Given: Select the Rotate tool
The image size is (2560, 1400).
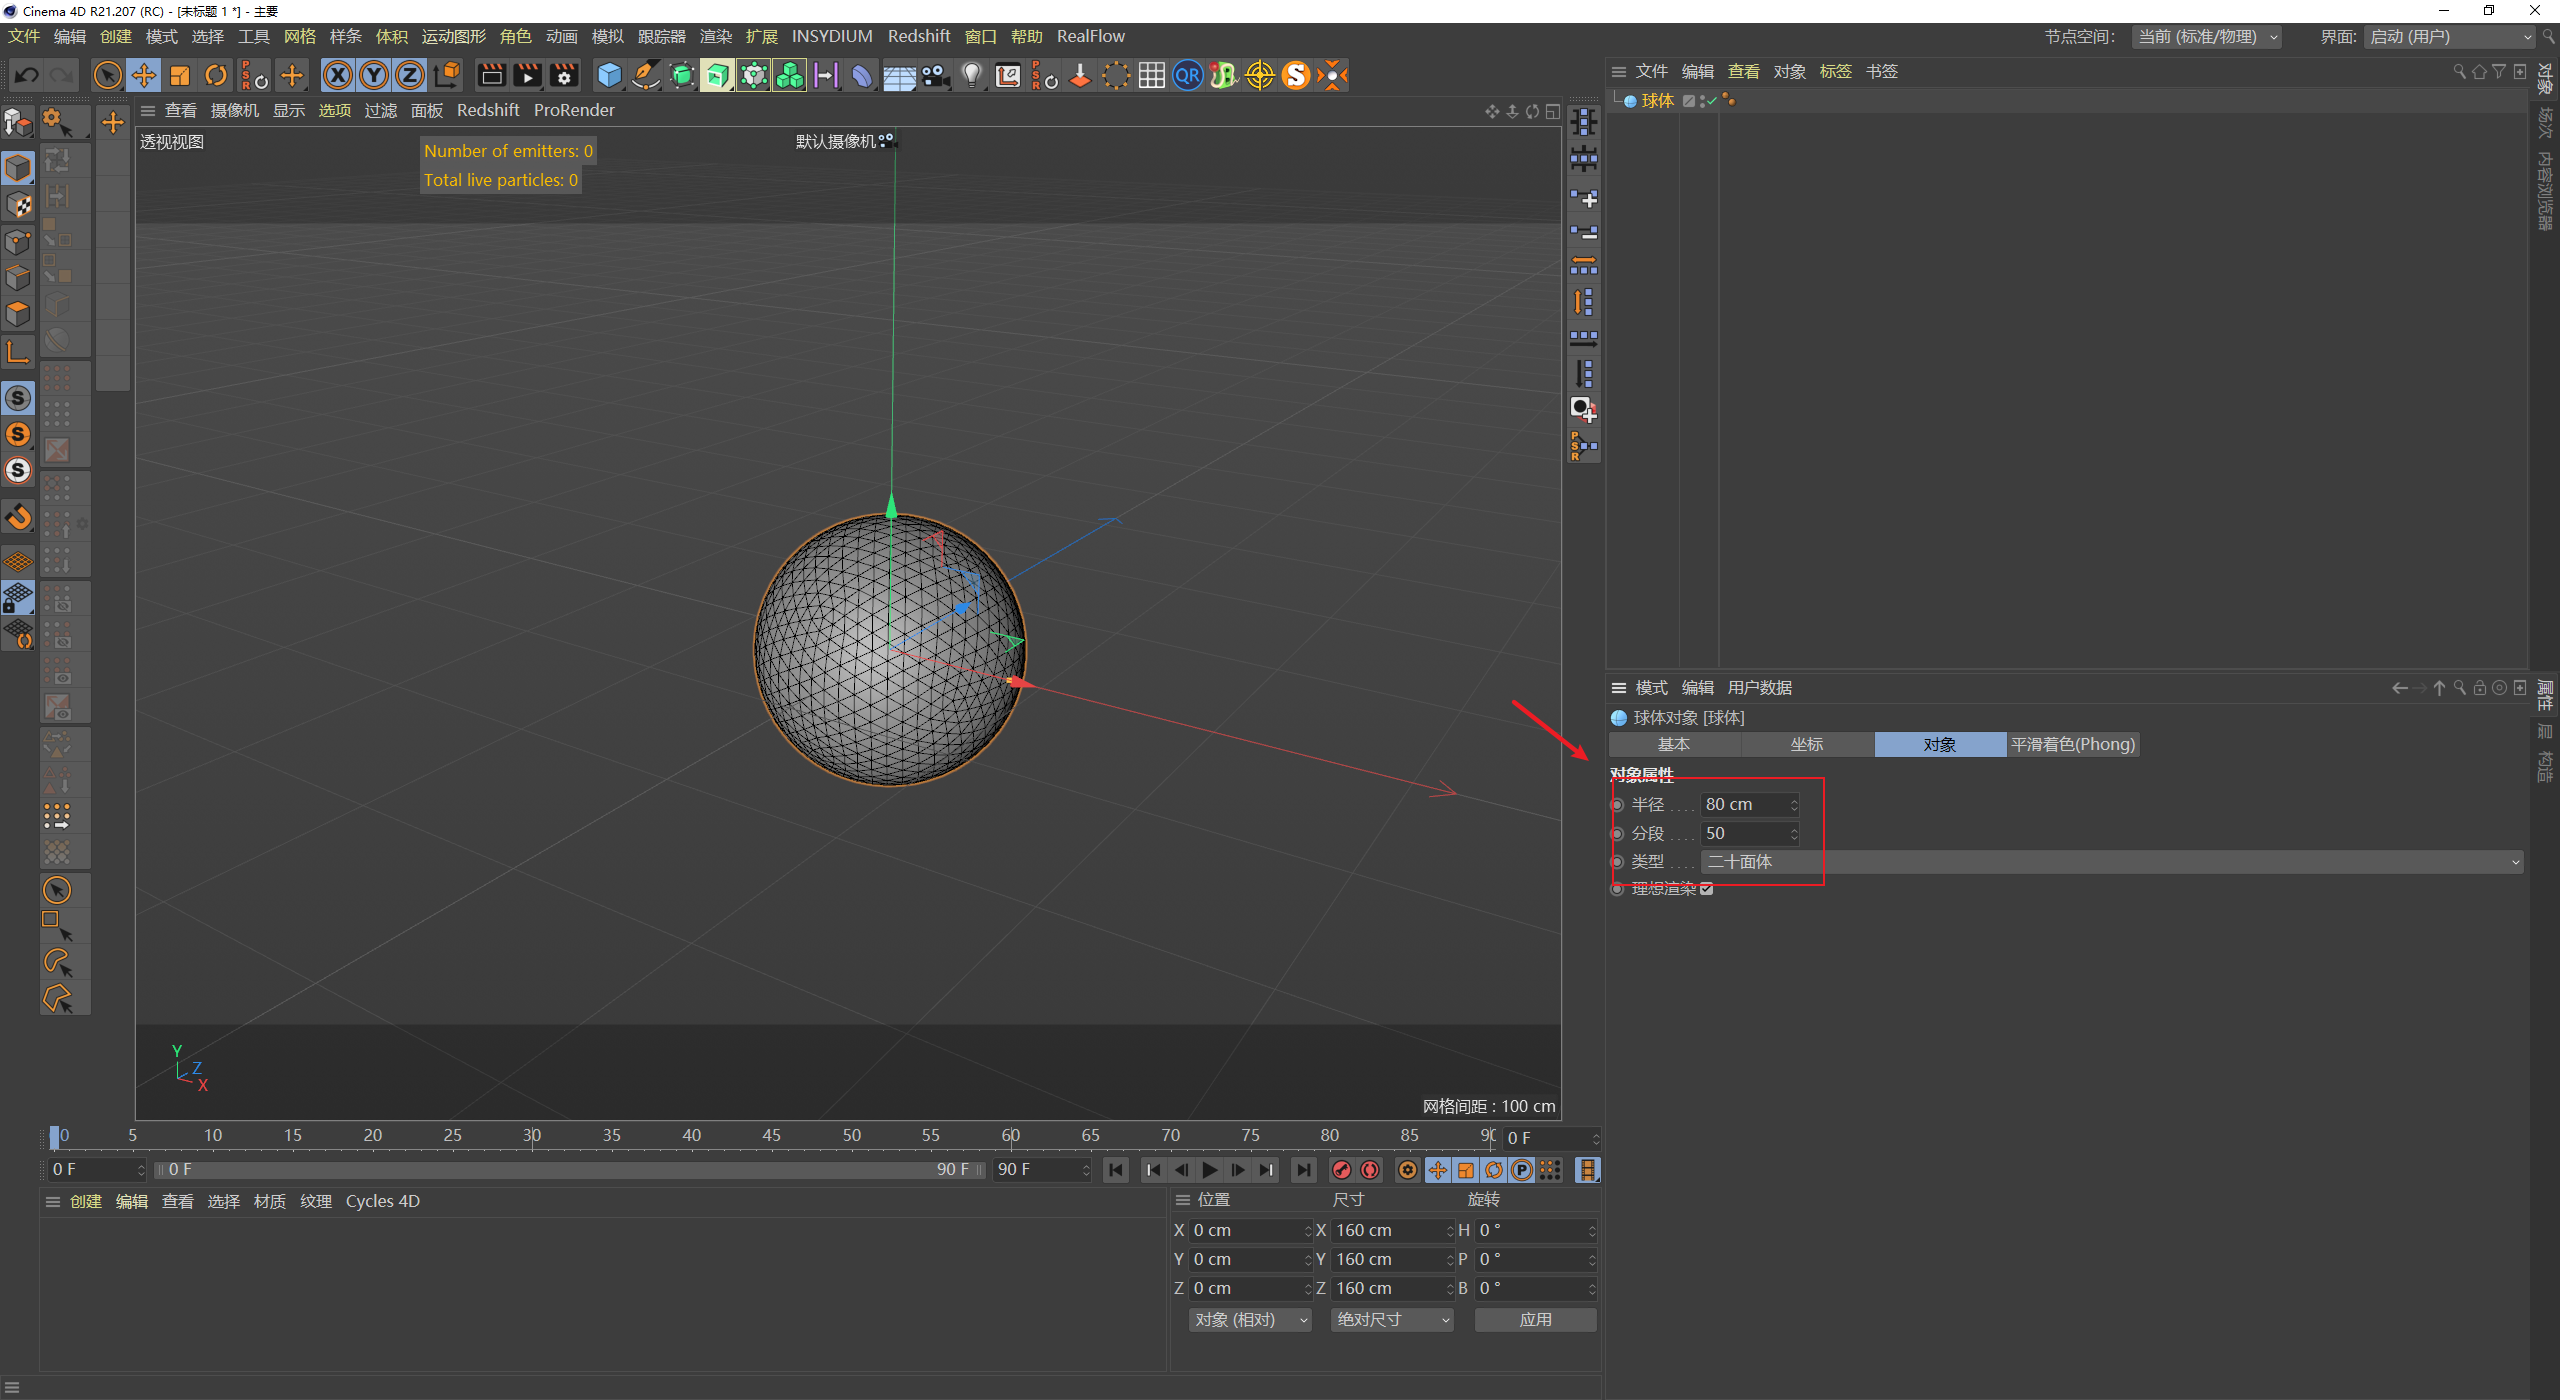Looking at the screenshot, I should [x=216, y=75].
